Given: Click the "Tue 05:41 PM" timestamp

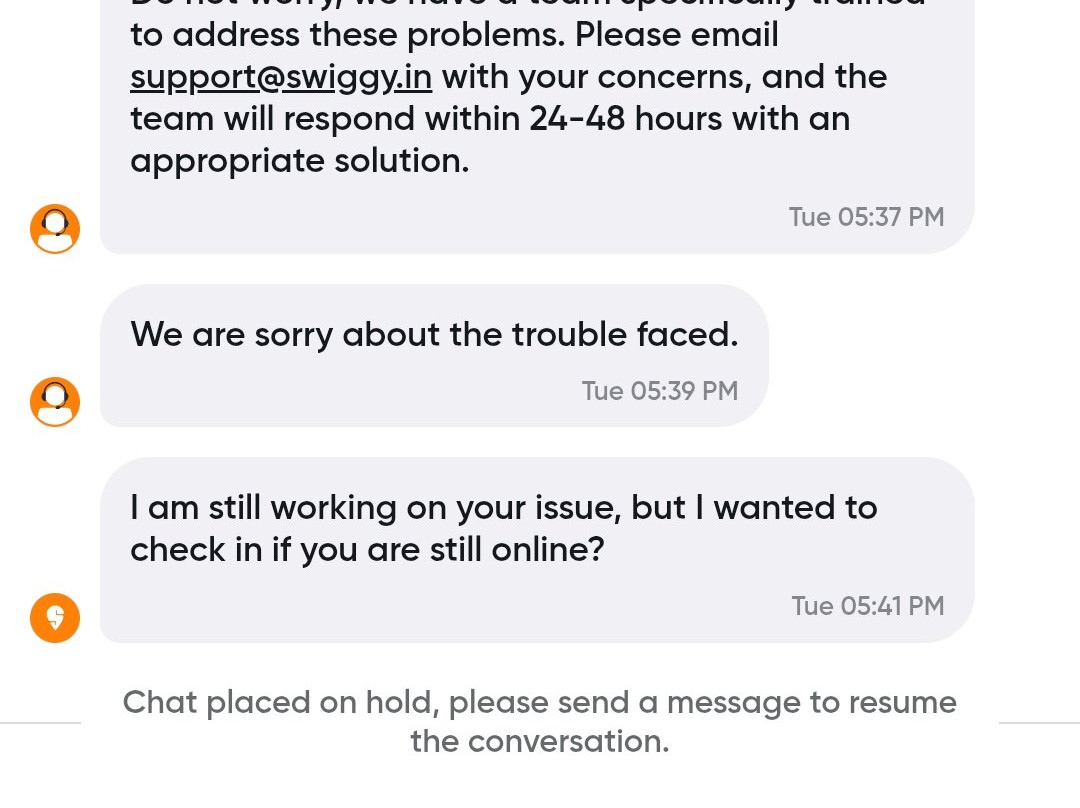Looking at the screenshot, I should [867, 606].
